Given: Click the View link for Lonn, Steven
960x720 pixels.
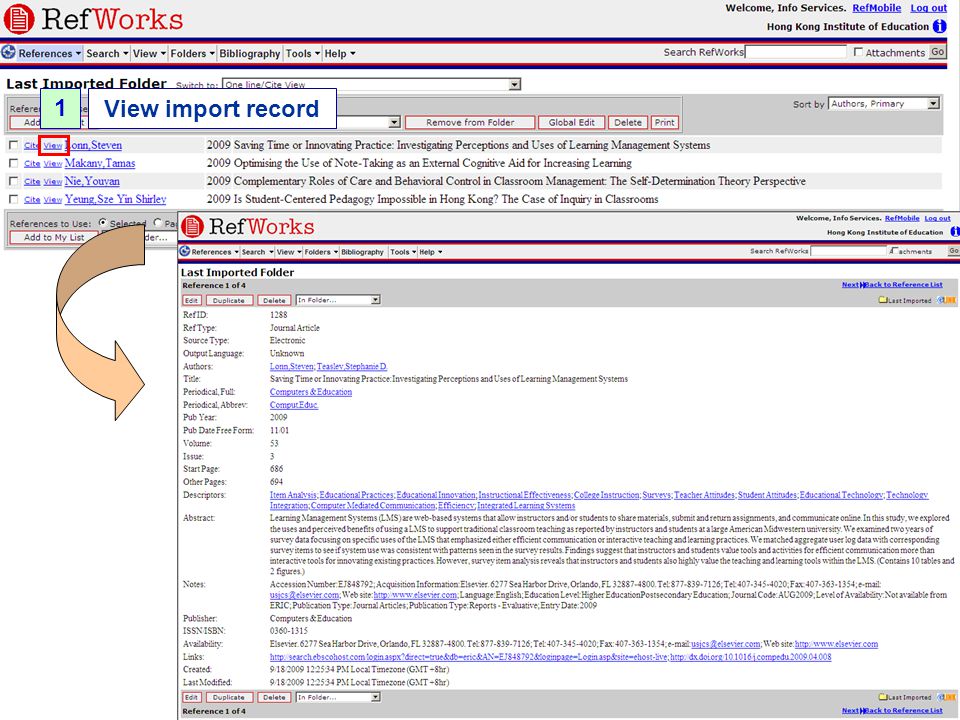Looking at the screenshot, I should click(x=53, y=146).
